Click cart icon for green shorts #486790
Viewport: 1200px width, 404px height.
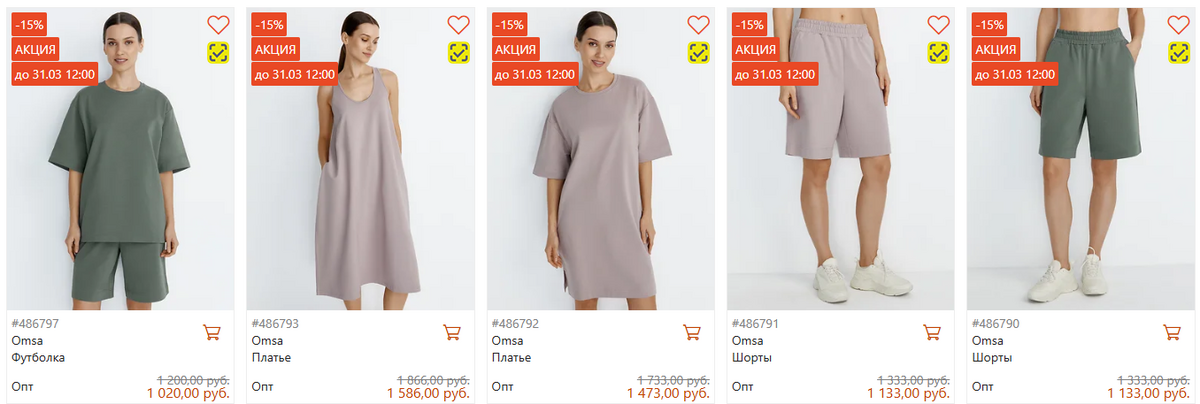tap(1172, 332)
